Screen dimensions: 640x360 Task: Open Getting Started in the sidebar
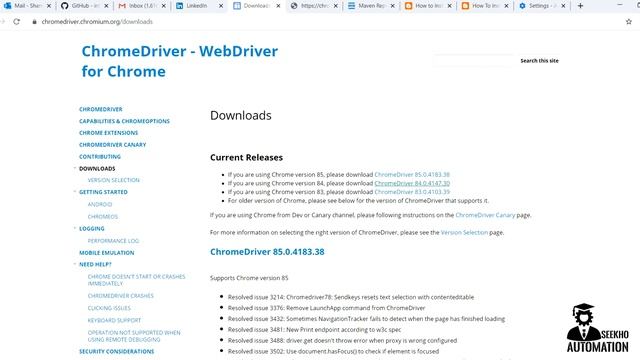coord(103,192)
